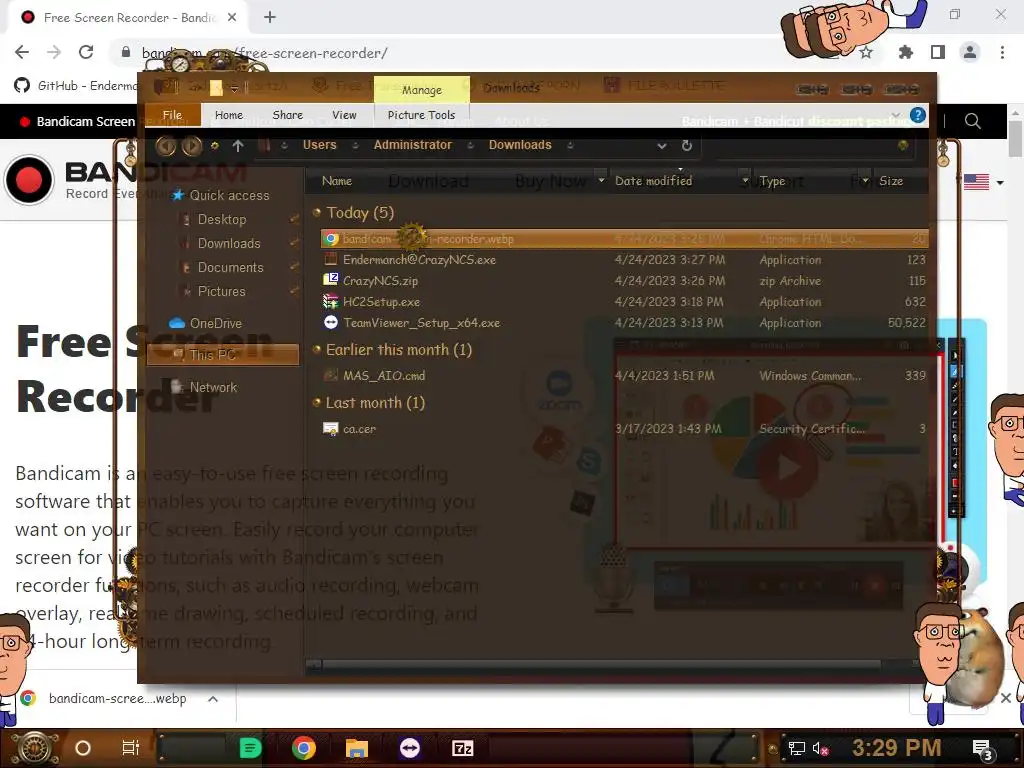Collapse Last month group
1024x768 pixels.
coord(317,402)
